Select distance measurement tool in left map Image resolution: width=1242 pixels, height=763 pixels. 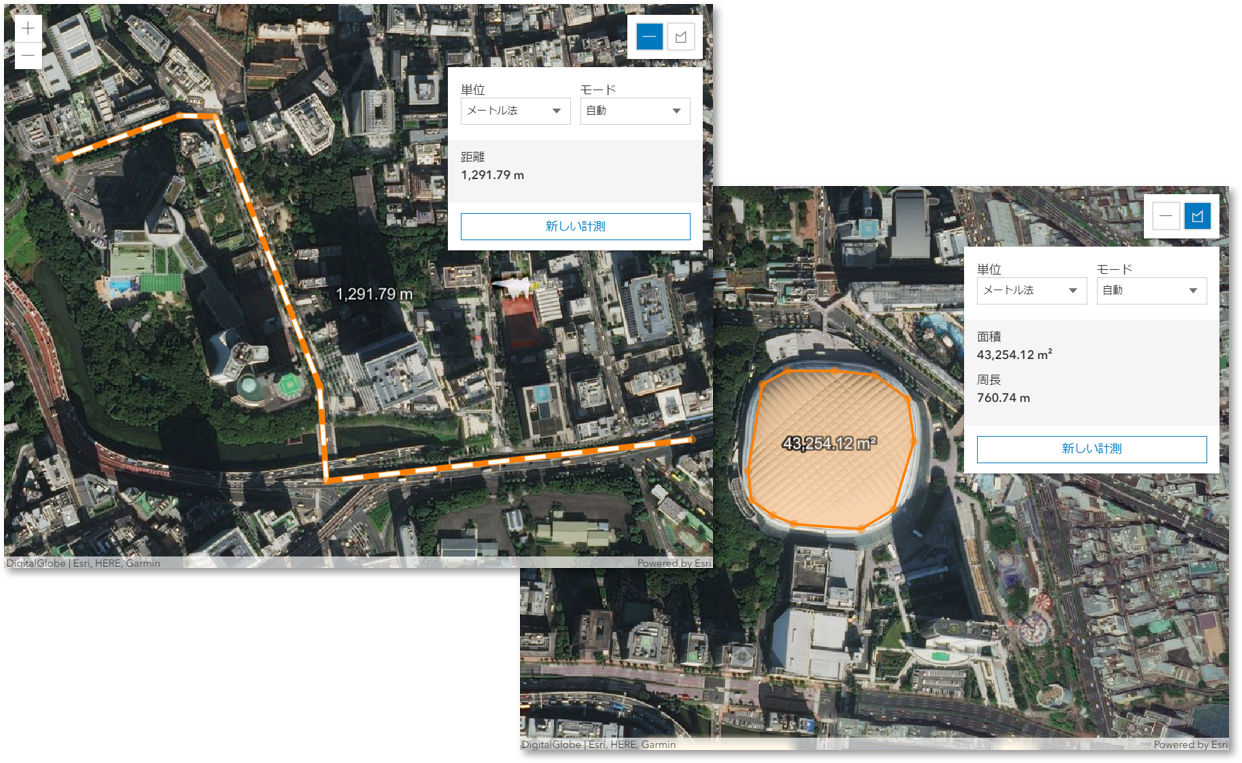[650, 37]
